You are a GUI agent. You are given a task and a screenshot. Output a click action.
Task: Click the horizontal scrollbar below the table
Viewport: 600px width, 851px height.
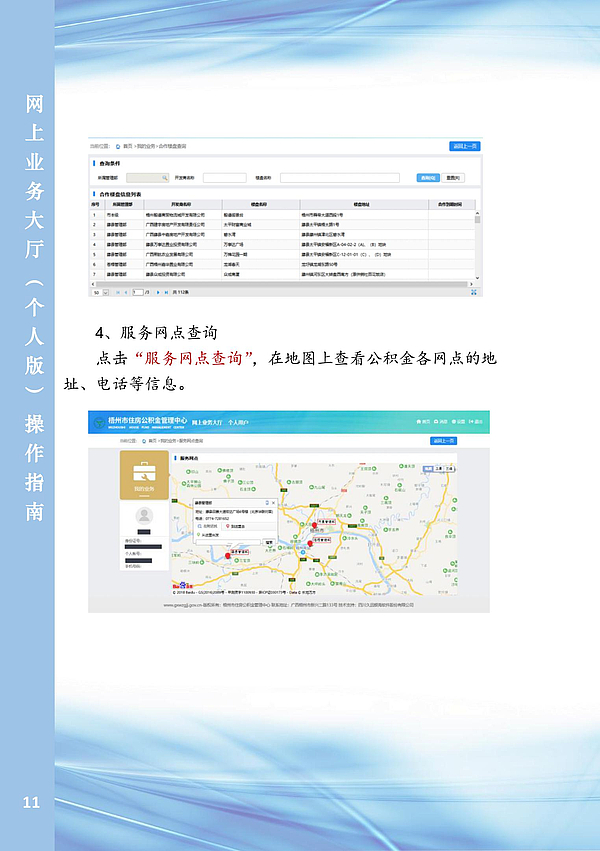[x=280, y=284]
